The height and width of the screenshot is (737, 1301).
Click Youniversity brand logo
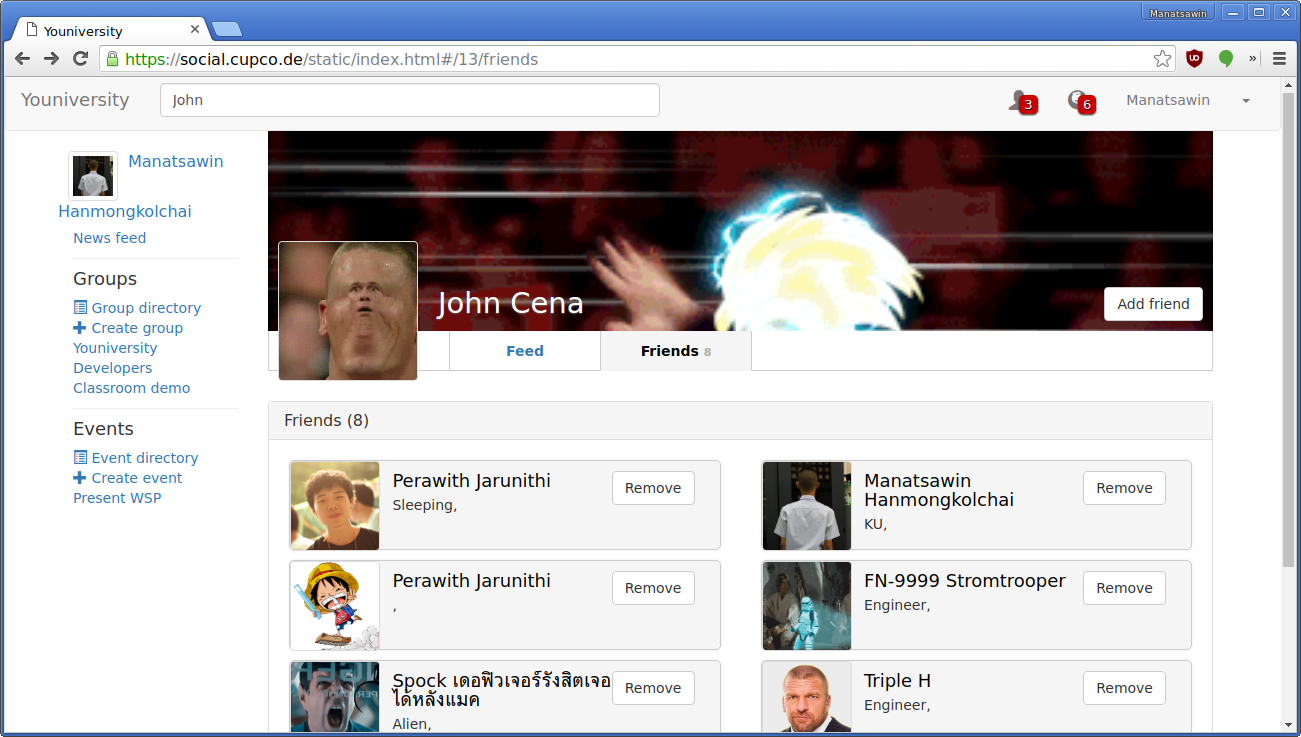coord(75,100)
